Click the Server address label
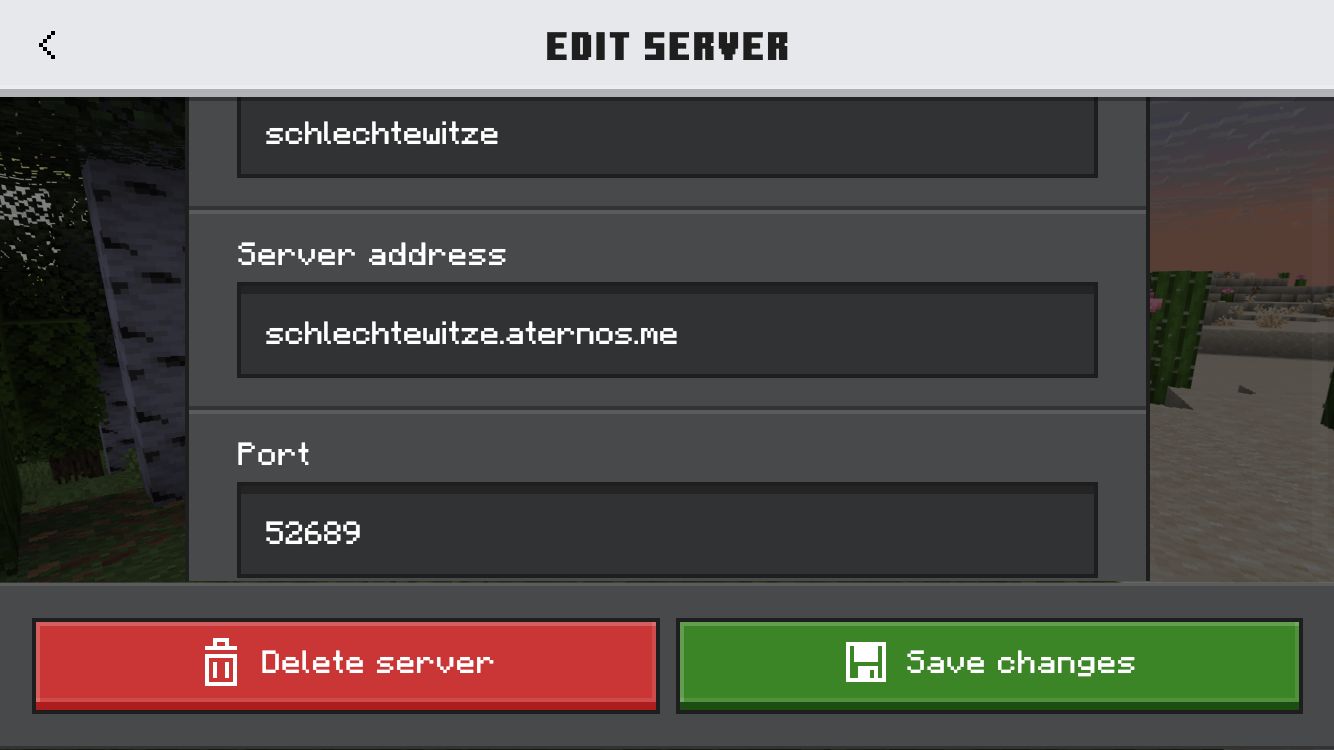The width and height of the screenshot is (1334, 750). [x=372, y=254]
